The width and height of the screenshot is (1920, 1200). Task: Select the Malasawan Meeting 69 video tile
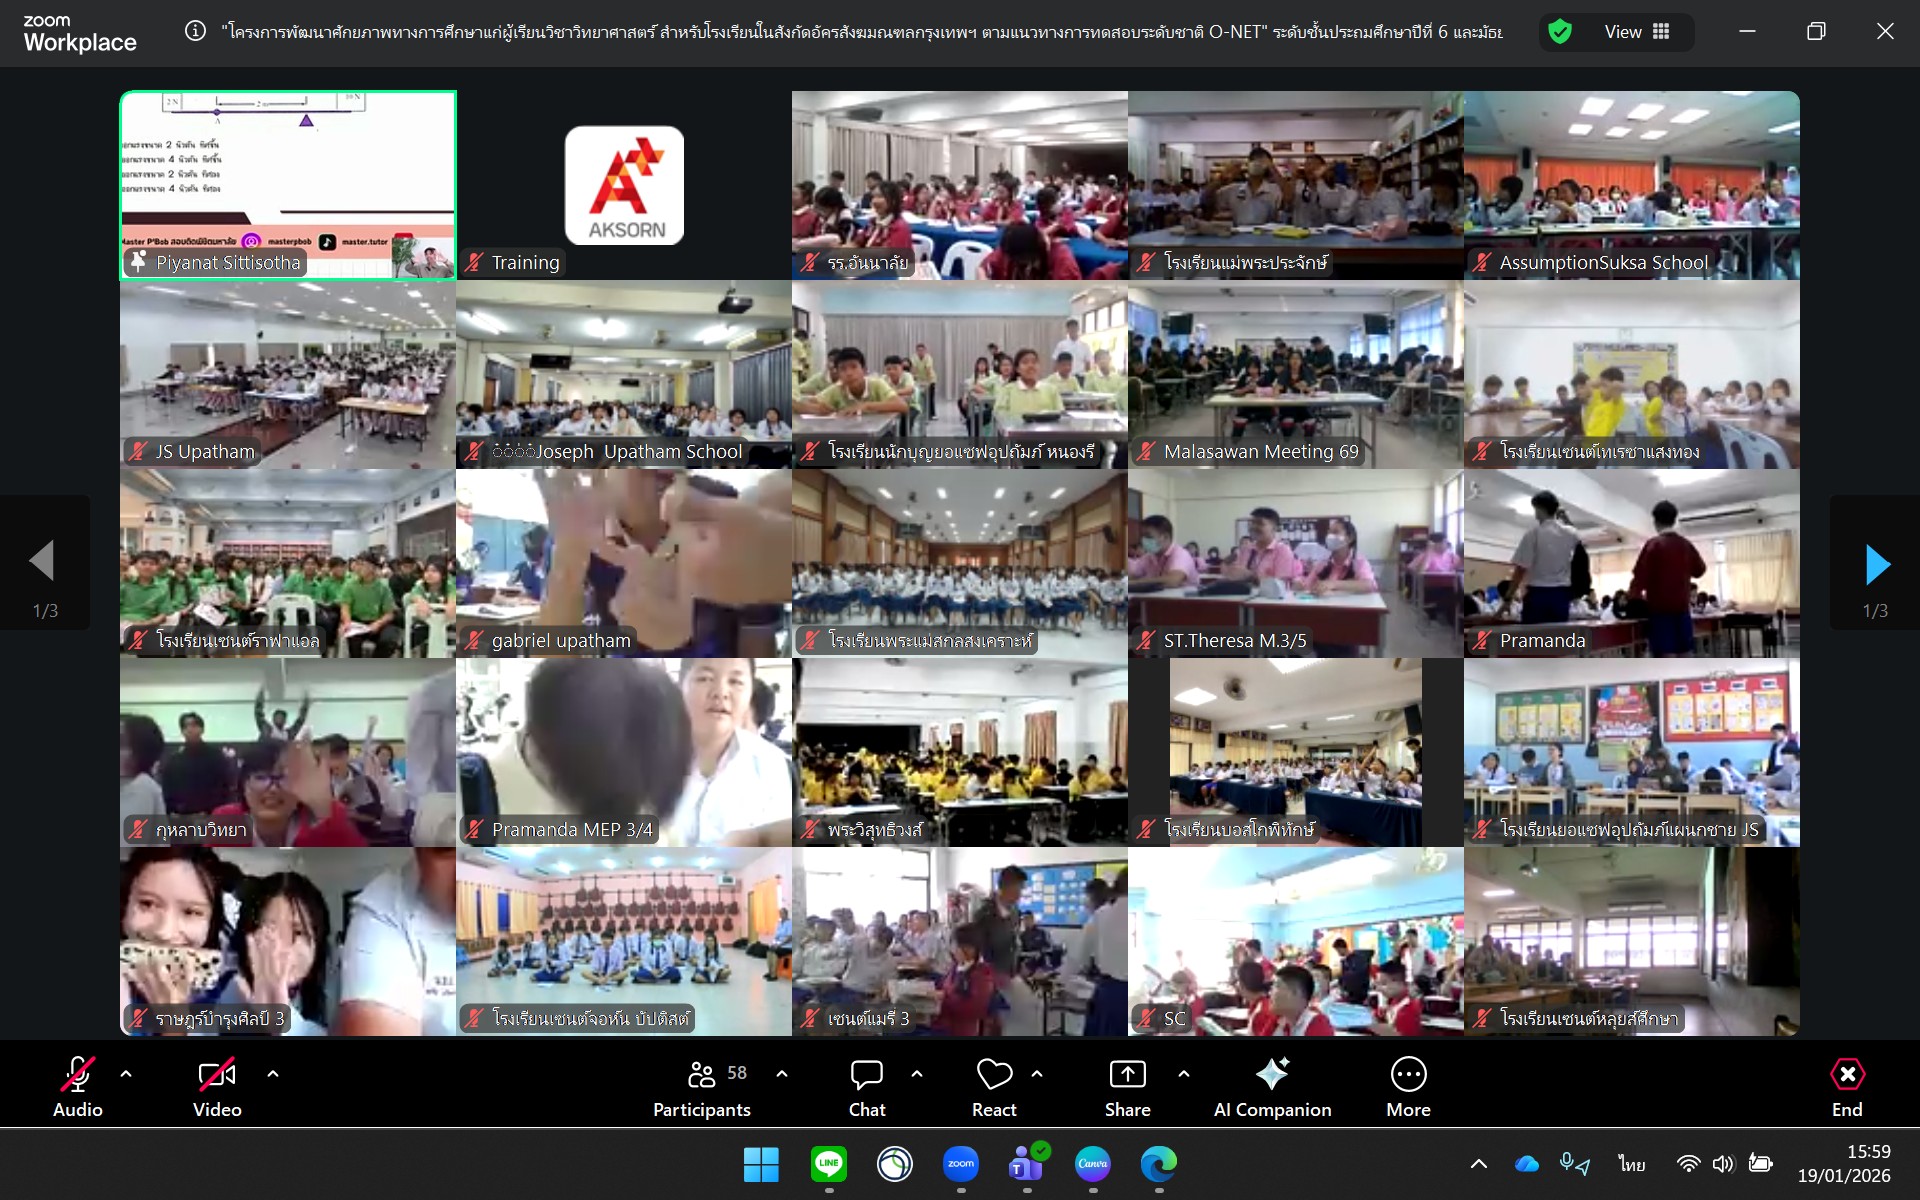tap(1296, 374)
